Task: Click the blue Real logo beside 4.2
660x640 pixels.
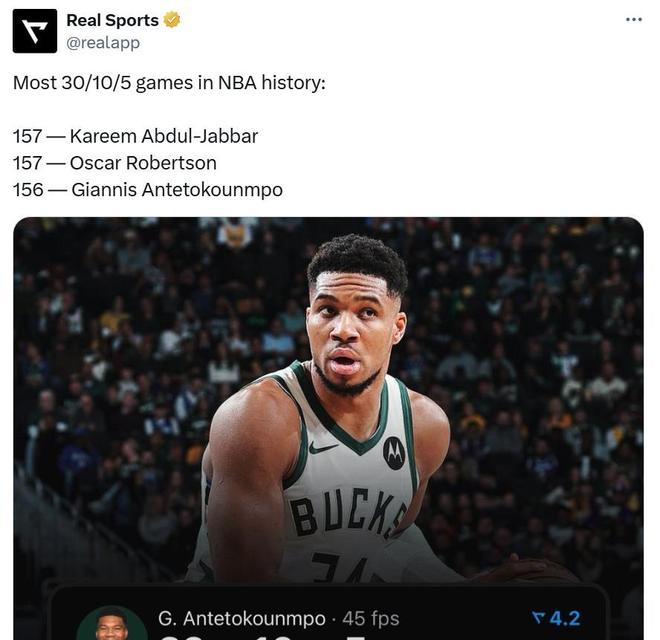Action: (540, 619)
